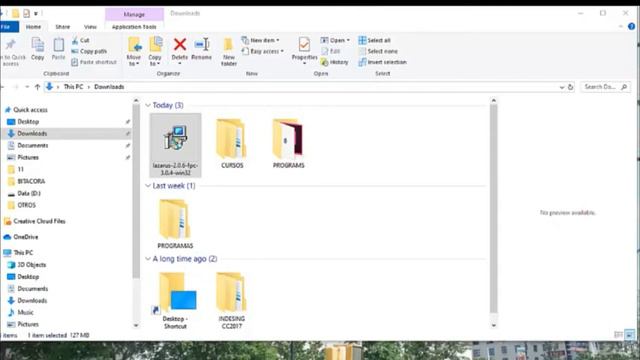
Task: Click the file list vertical scrollbar
Action: pos(493,209)
